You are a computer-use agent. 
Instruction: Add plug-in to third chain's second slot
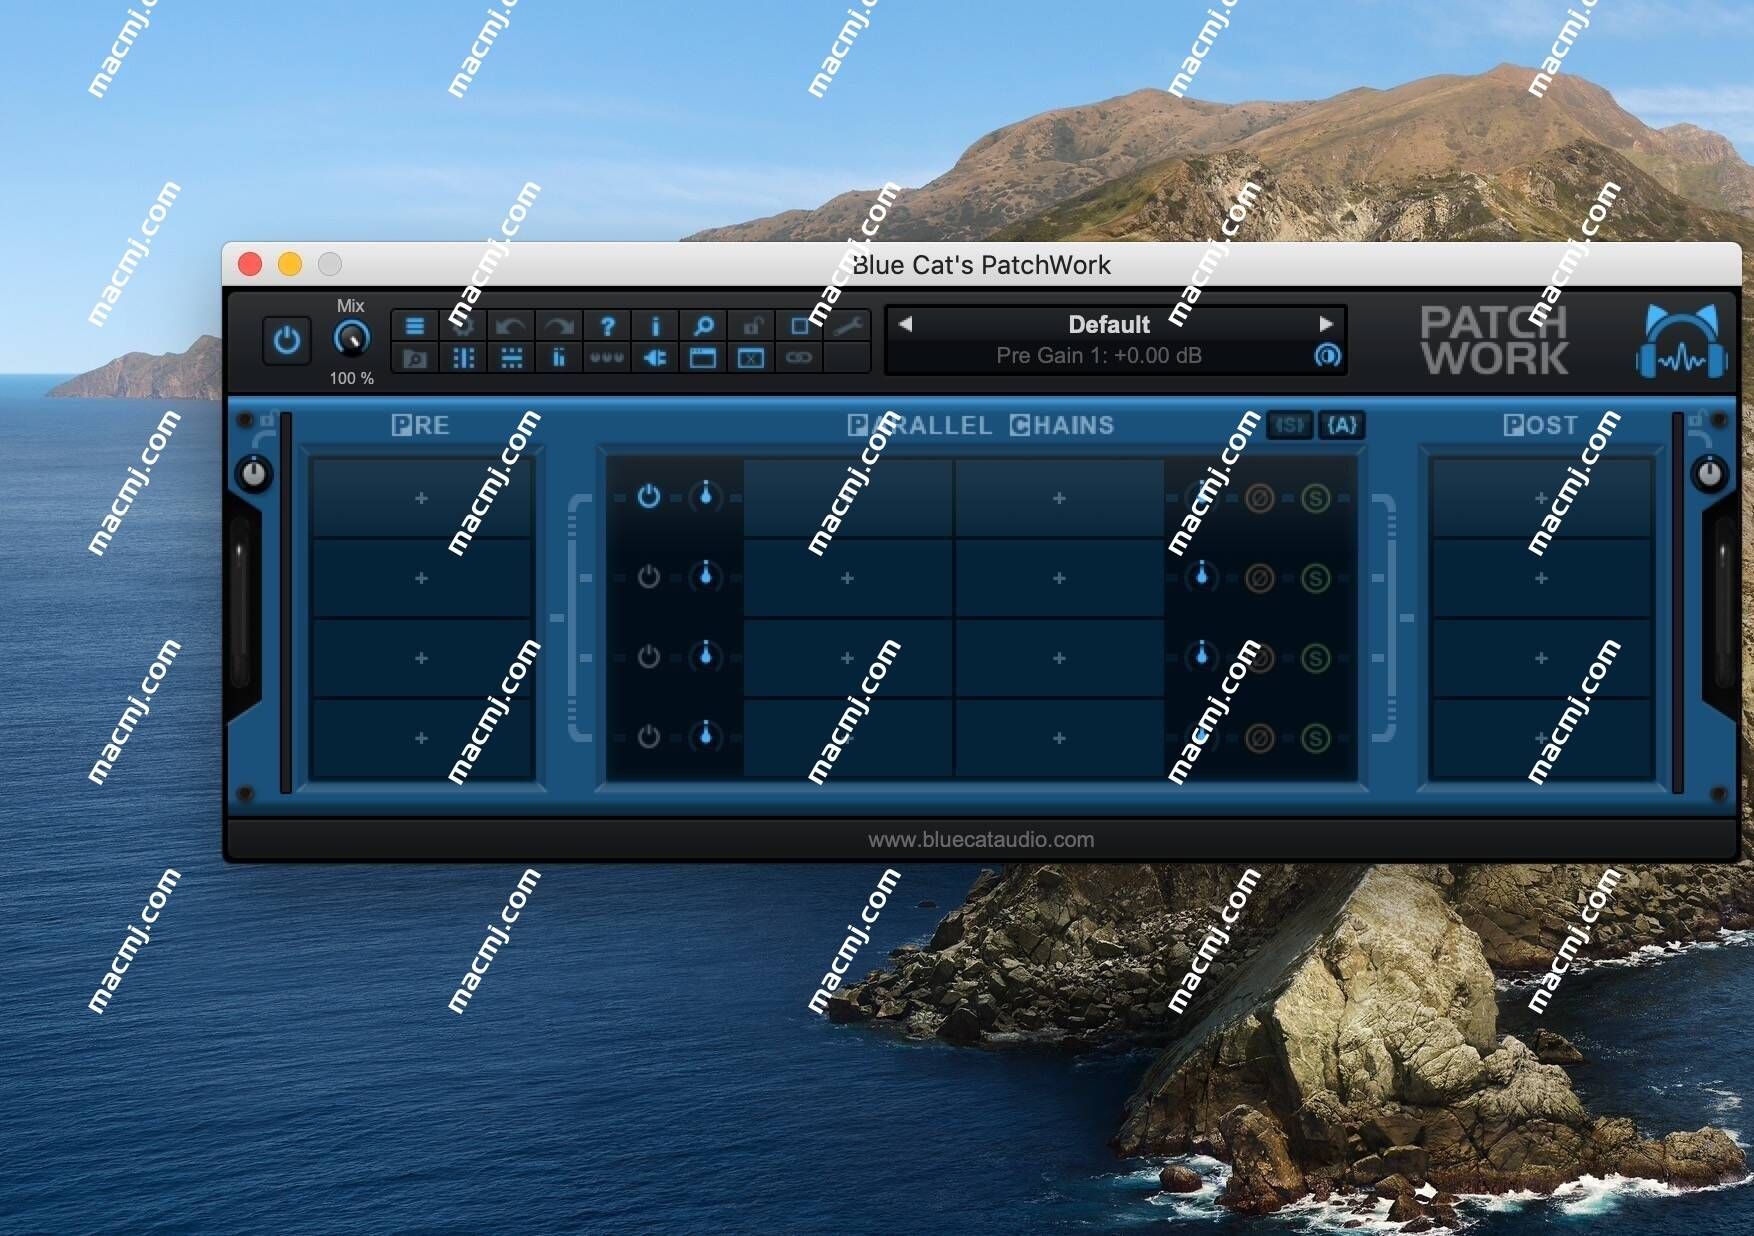pyautogui.click(x=1059, y=658)
